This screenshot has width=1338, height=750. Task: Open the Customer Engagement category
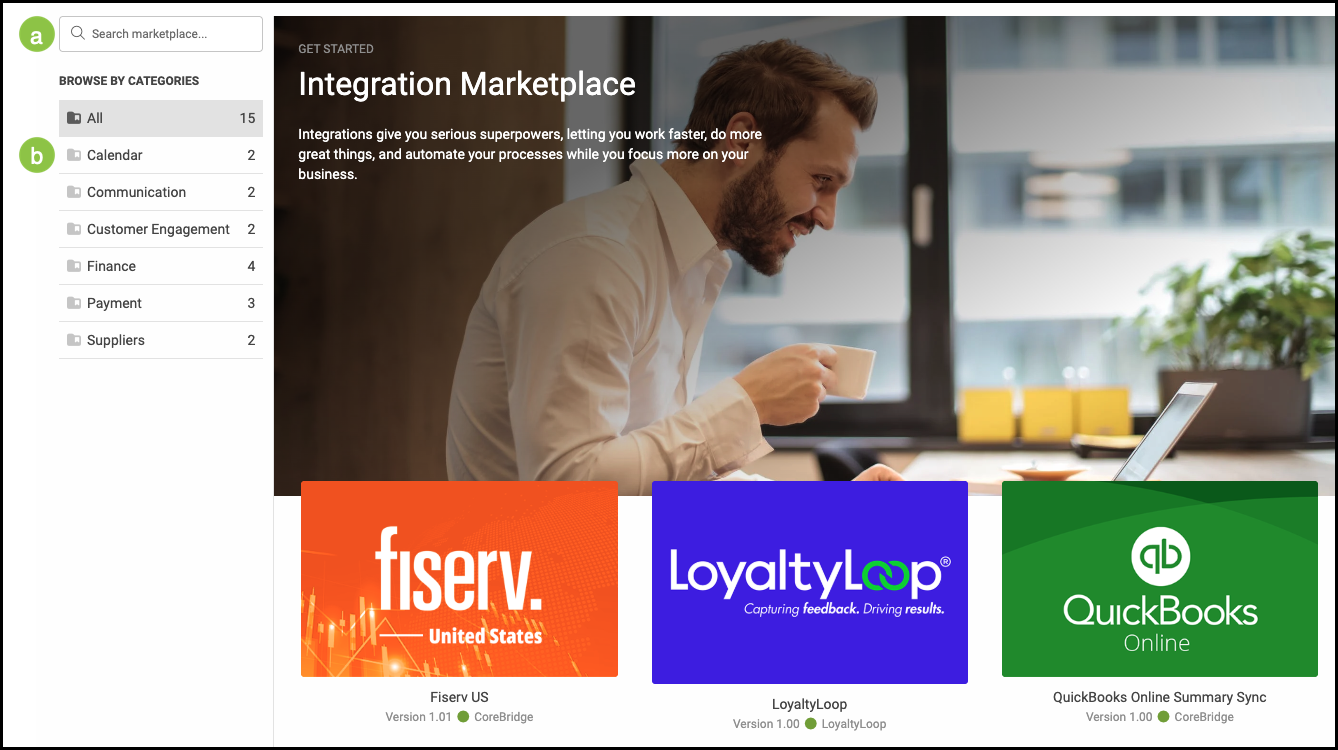point(161,229)
